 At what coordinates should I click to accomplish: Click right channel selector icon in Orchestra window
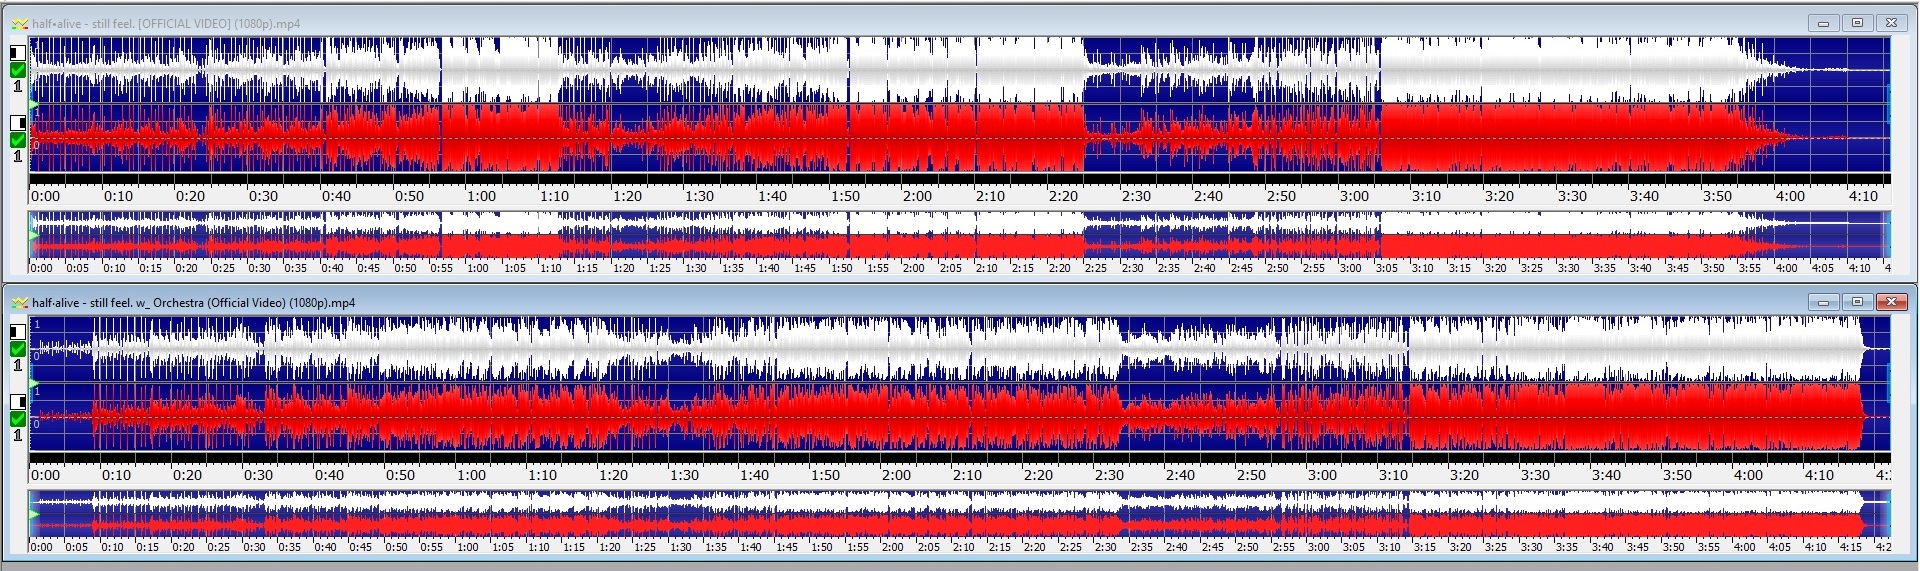click(17, 401)
